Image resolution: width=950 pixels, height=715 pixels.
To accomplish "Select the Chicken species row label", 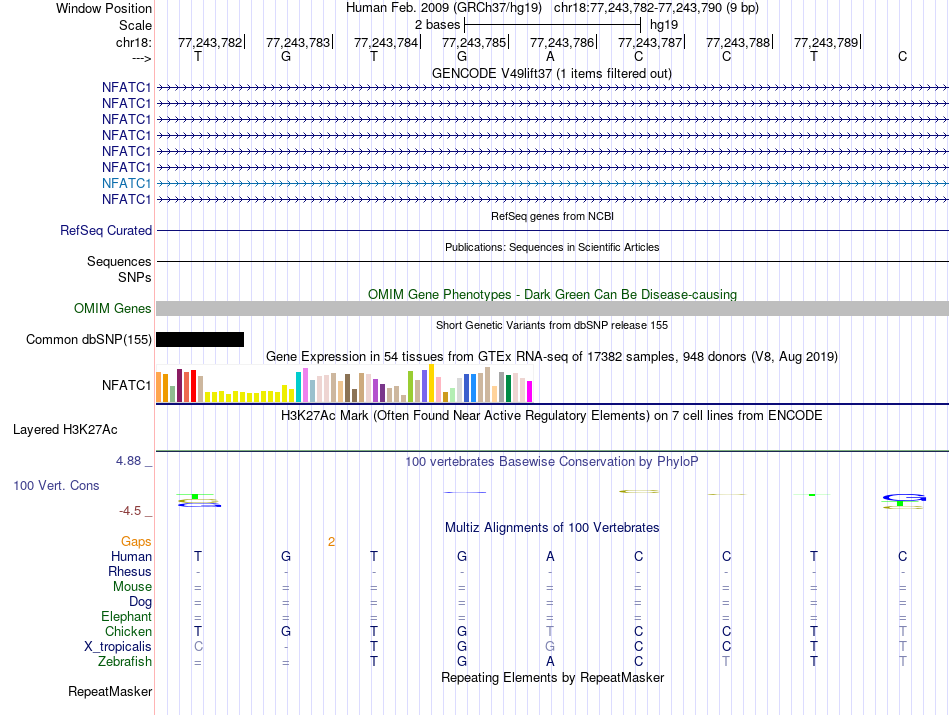I will pos(128,632).
